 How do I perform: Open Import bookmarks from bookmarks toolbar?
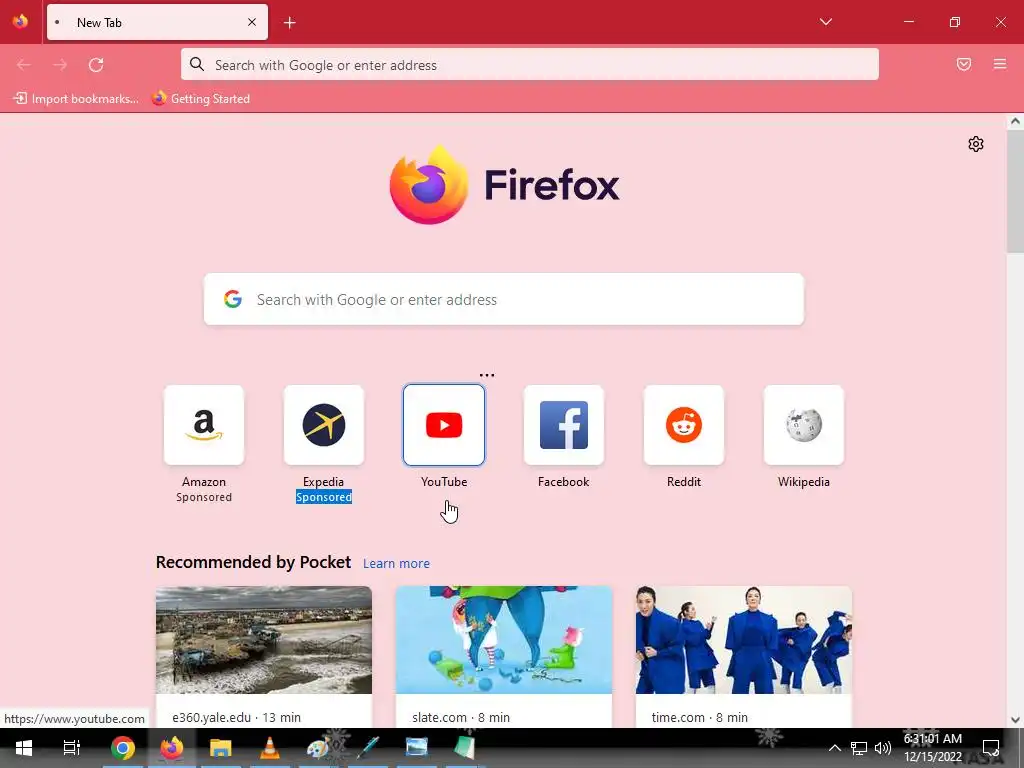coord(77,99)
